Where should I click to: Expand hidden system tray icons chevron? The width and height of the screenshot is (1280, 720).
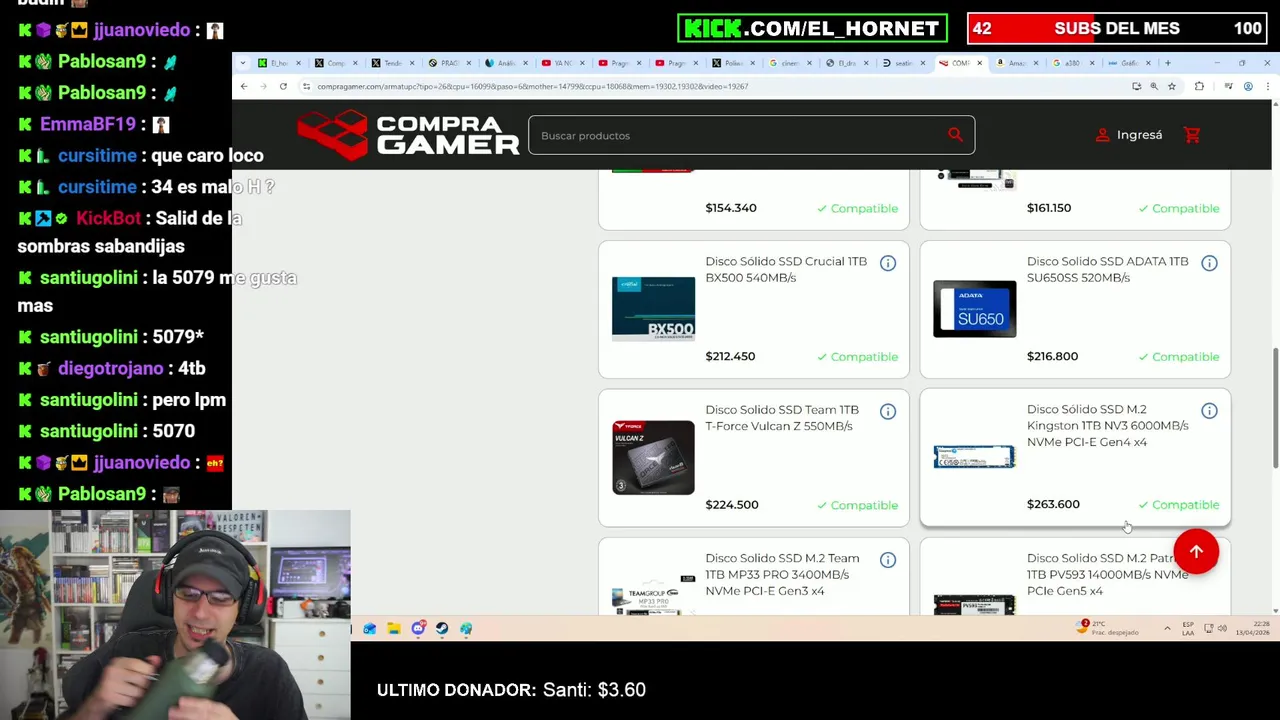[1167, 628]
